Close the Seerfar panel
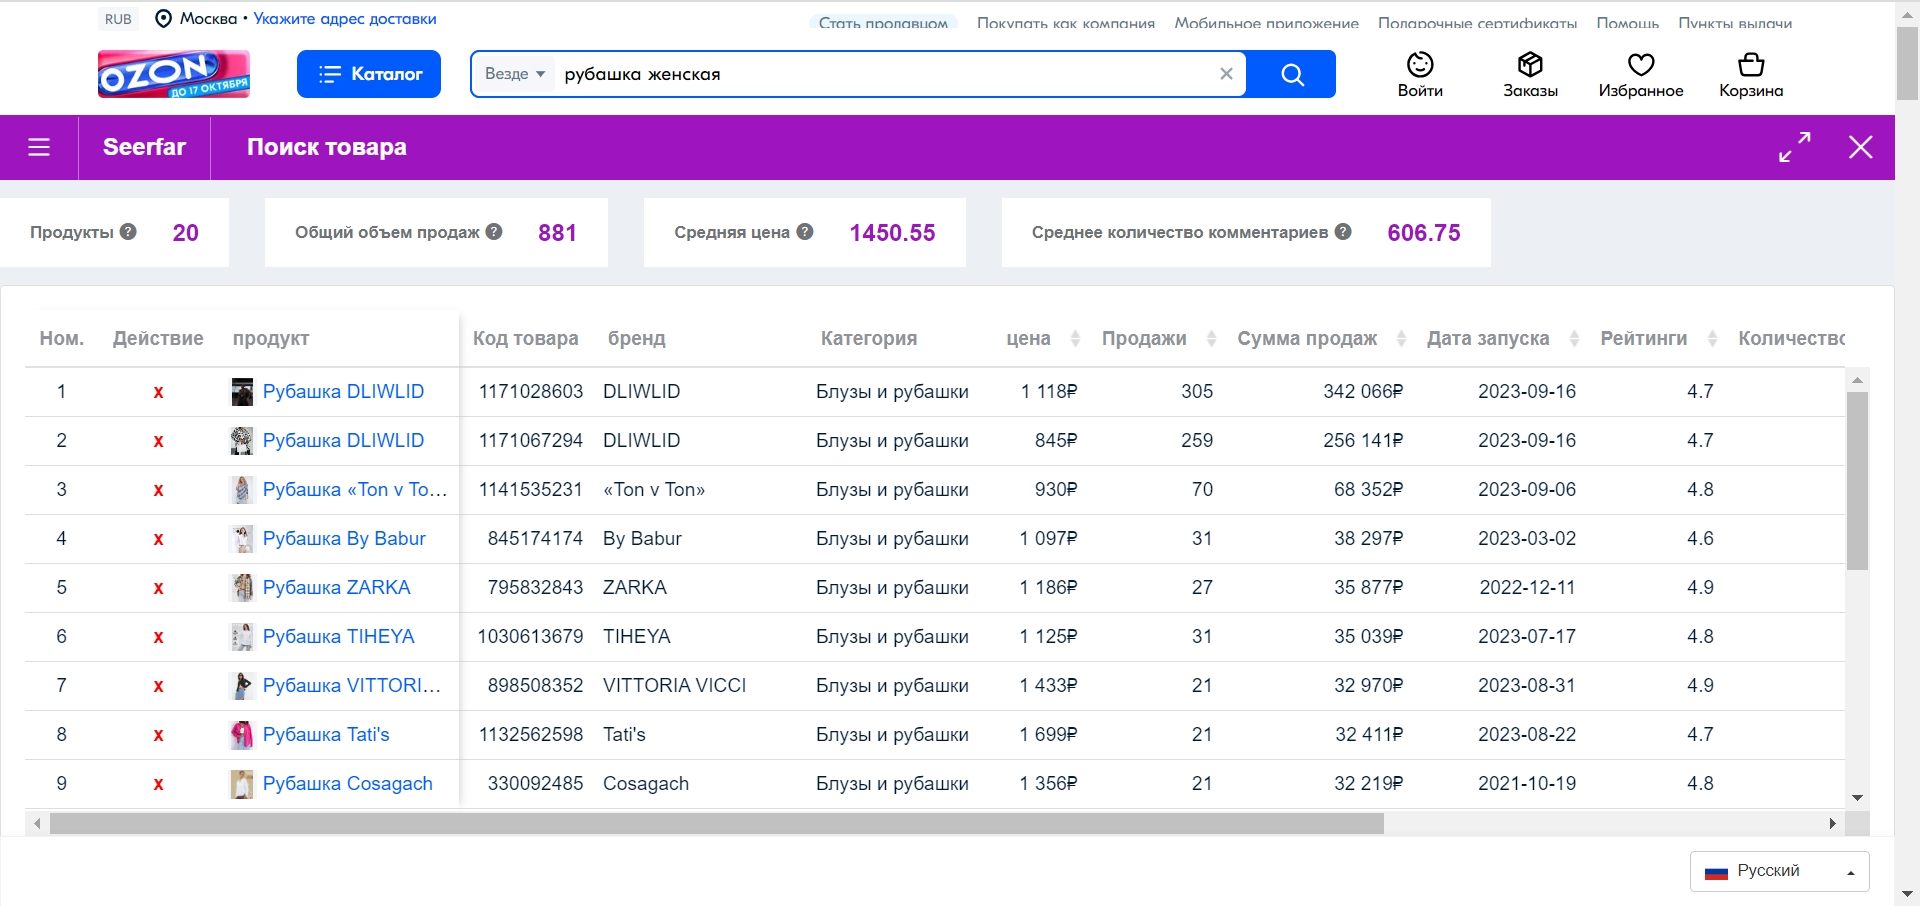 [x=1860, y=147]
